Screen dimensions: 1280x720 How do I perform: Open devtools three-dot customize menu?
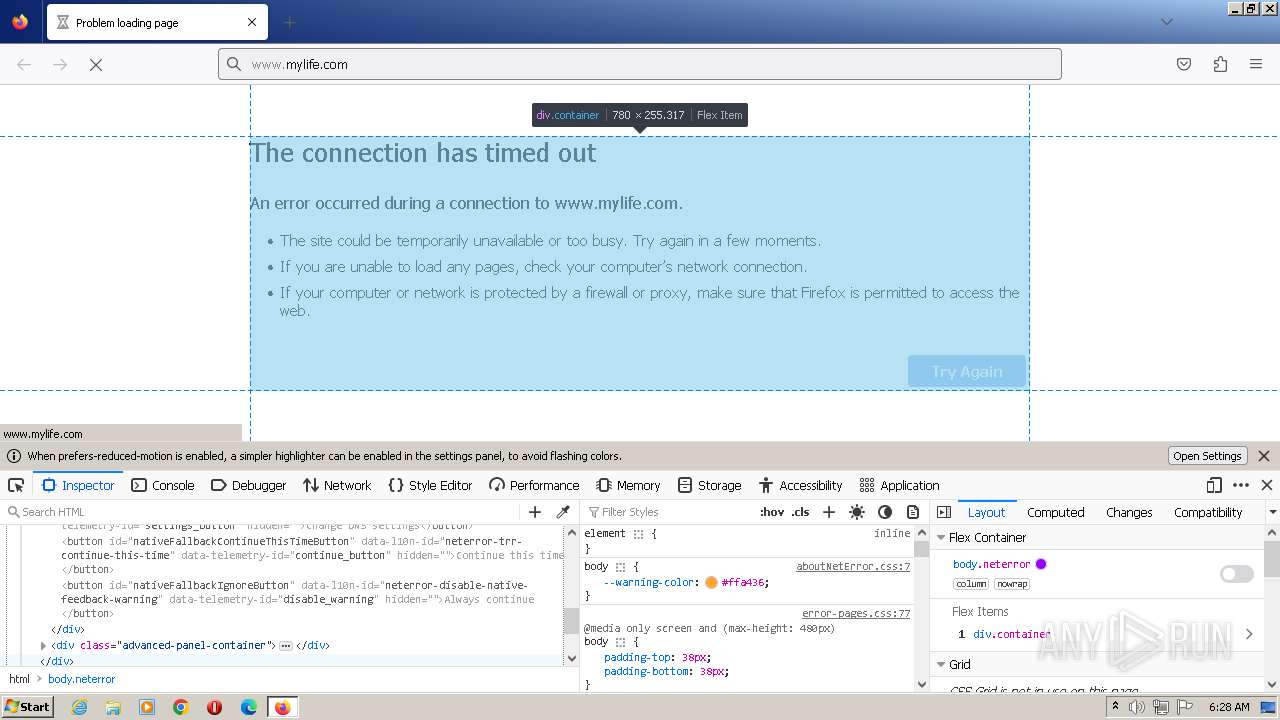coord(1241,485)
